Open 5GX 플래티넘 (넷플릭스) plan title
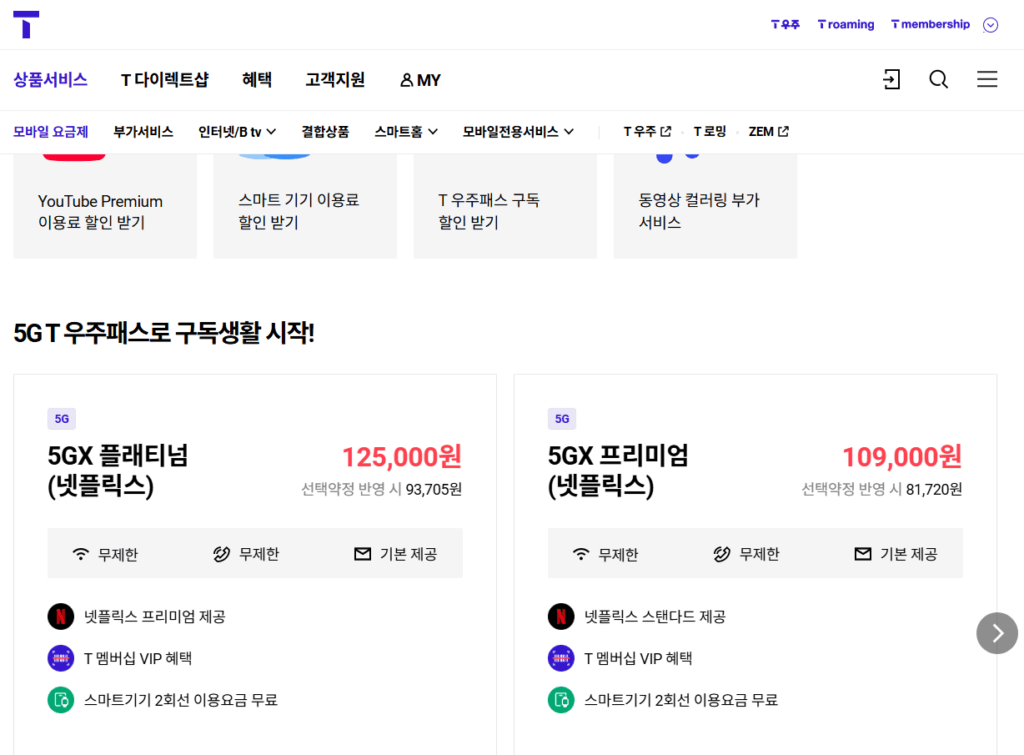The height and width of the screenshot is (755, 1024). 118,471
